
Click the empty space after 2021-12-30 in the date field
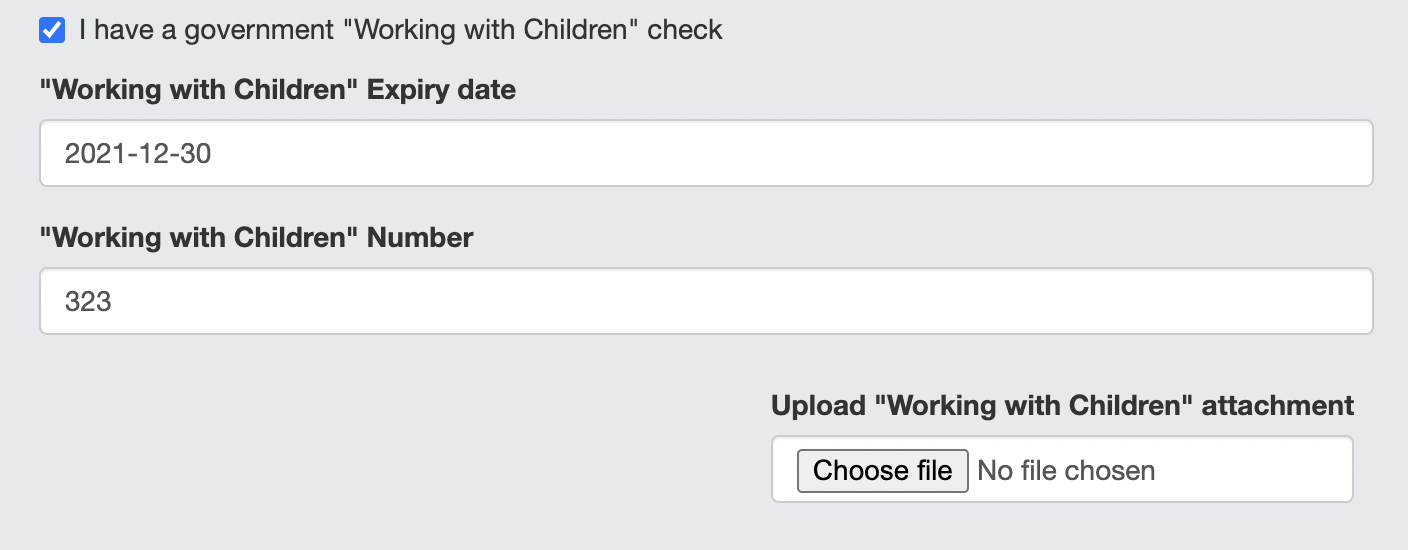click(800, 154)
